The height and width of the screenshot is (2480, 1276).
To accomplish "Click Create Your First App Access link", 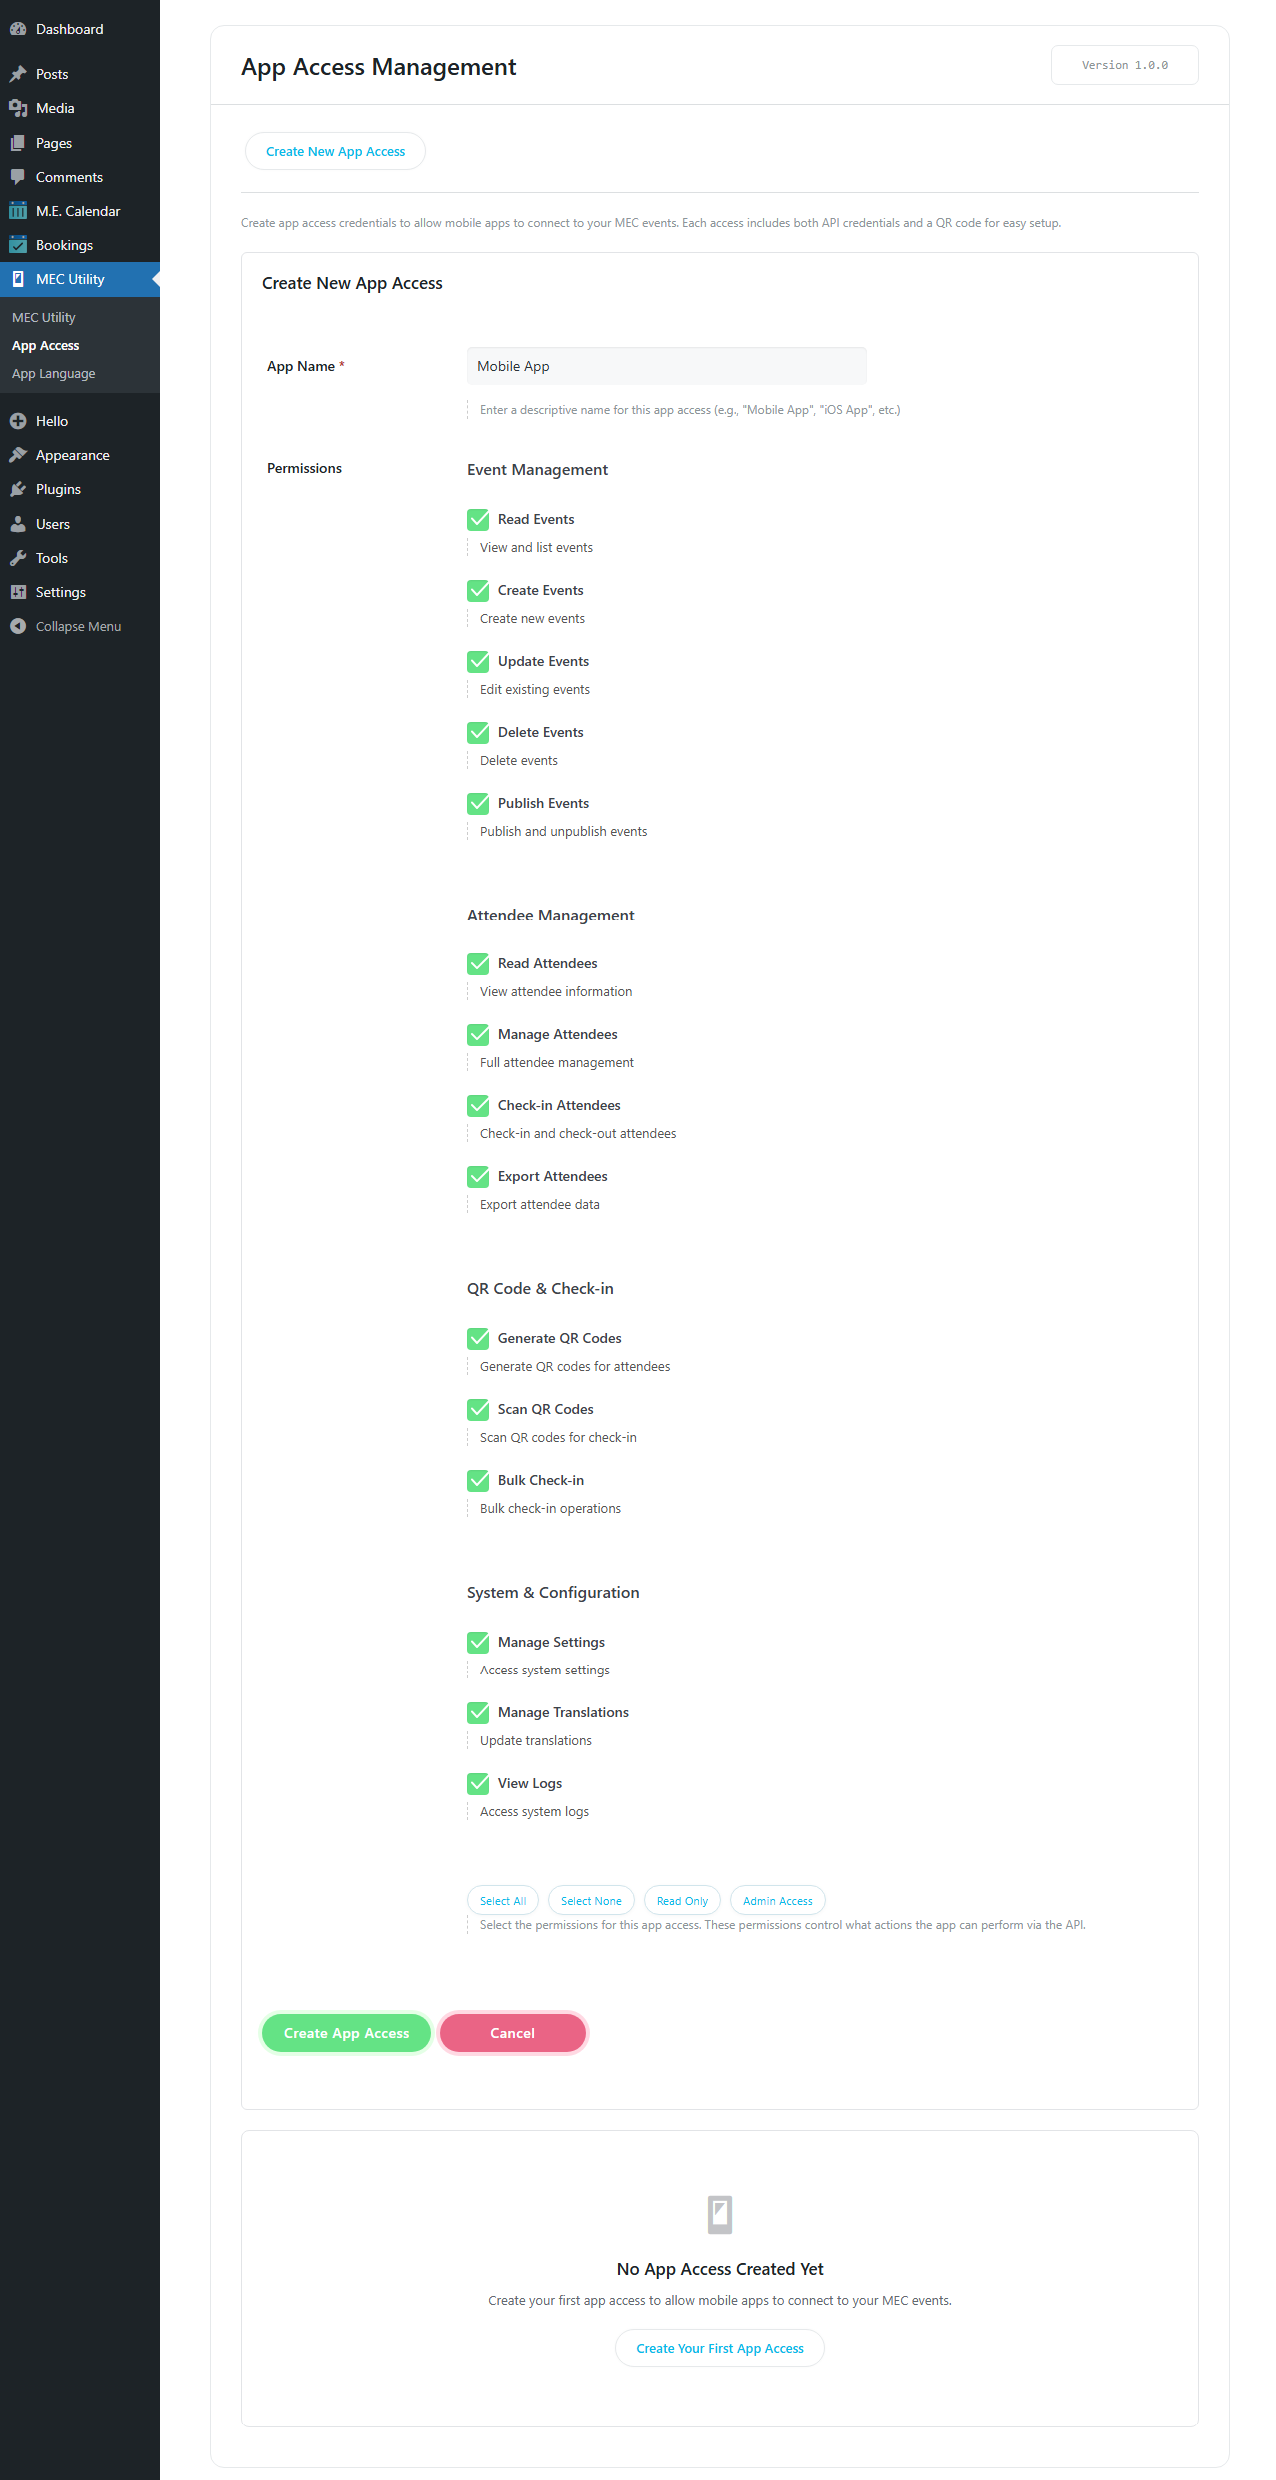I will point(720,2348).
